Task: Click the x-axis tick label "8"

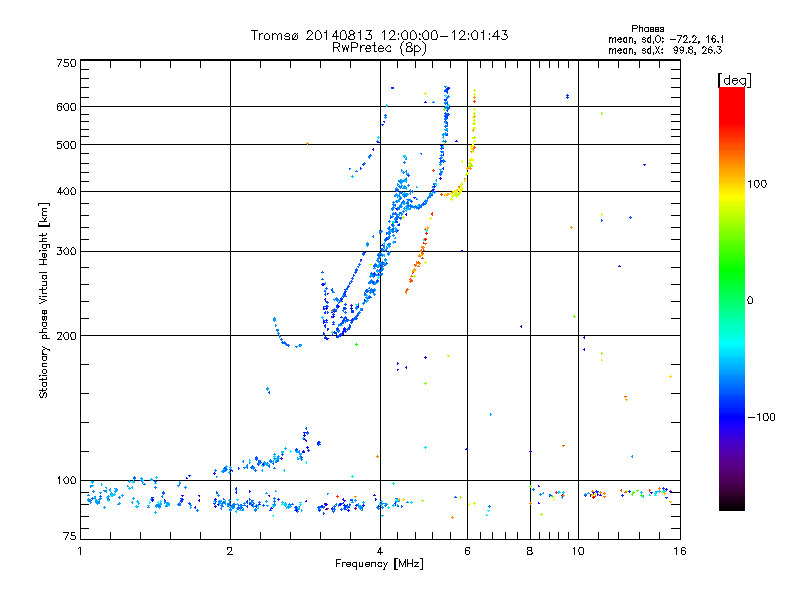Action: [530, 551]
